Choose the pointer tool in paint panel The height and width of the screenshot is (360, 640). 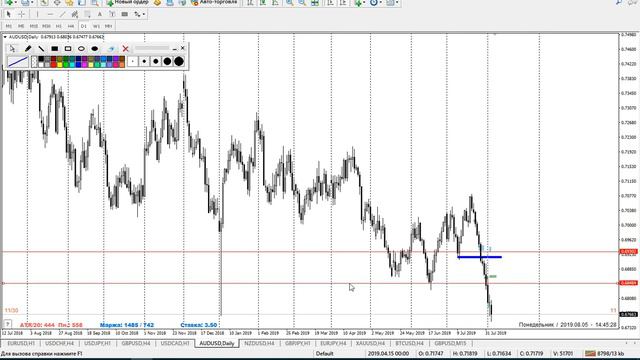click(x=12, y=49)
